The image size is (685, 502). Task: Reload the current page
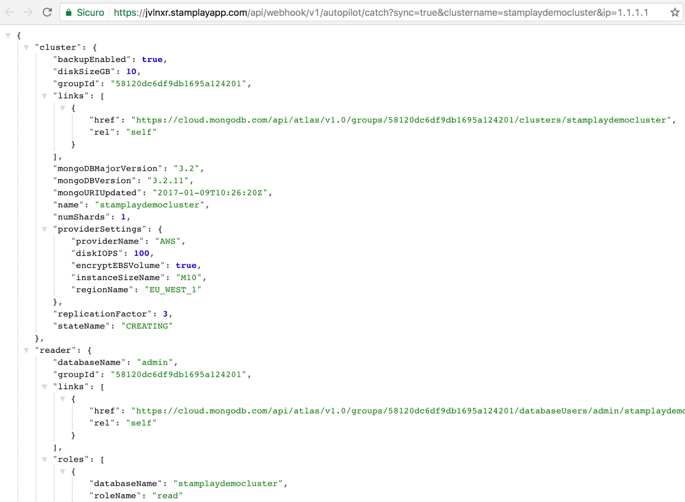point(47,12)
